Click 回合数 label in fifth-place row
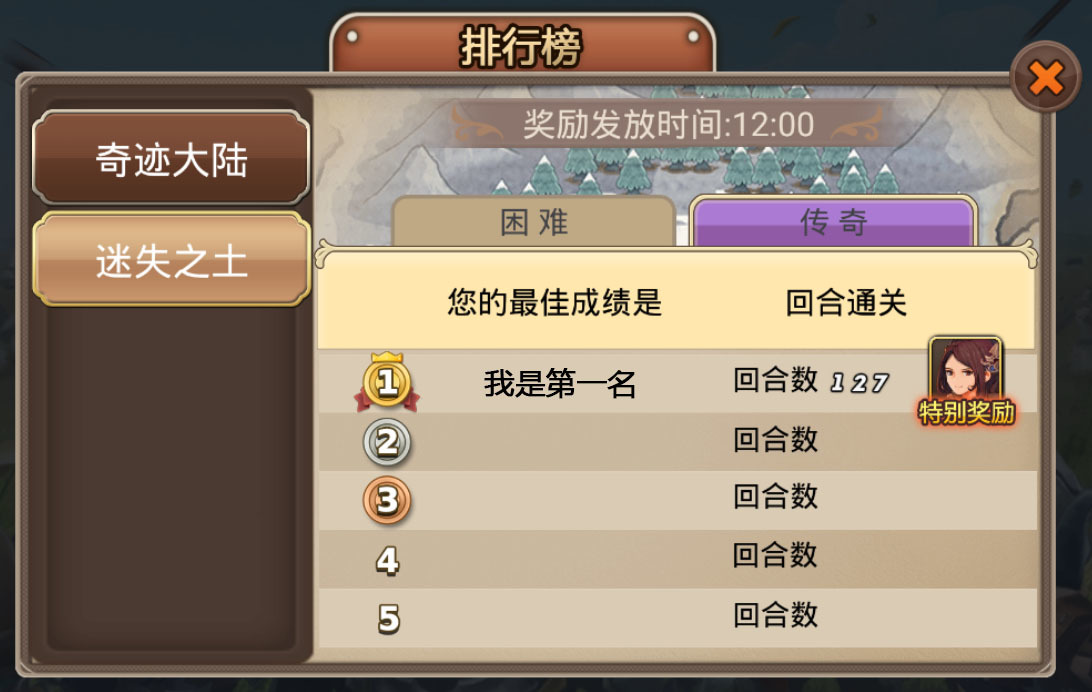 coord(775,615)
